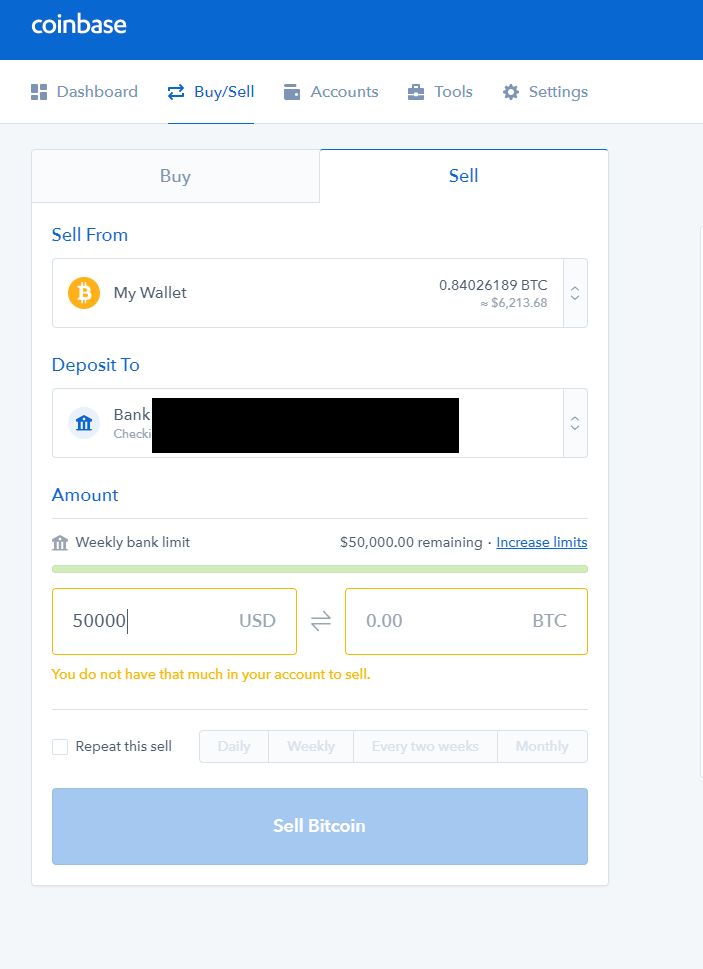
Task: Switch to the Buy tab
Action: point(175,175)
